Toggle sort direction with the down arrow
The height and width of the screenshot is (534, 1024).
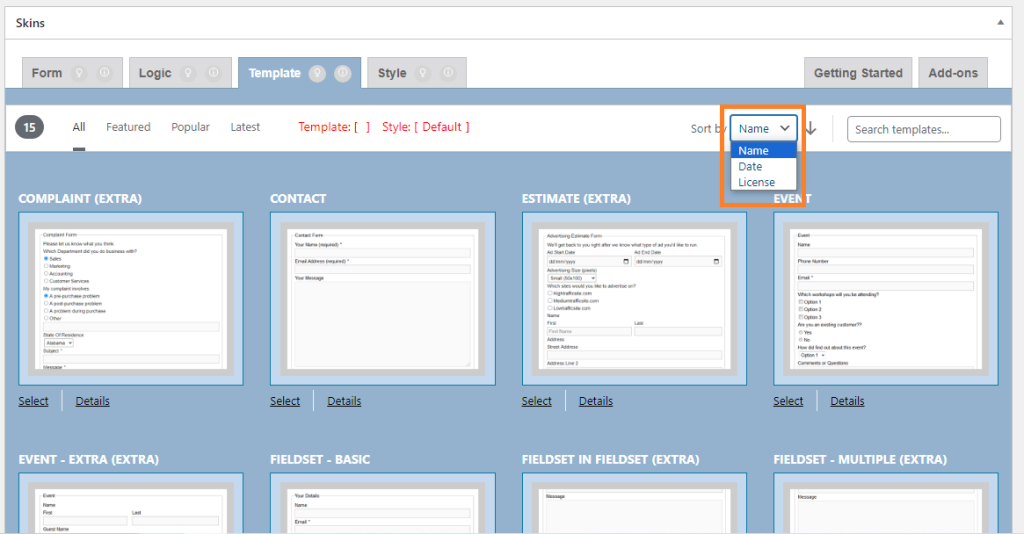pyautogui.click(x=811, y=128)
